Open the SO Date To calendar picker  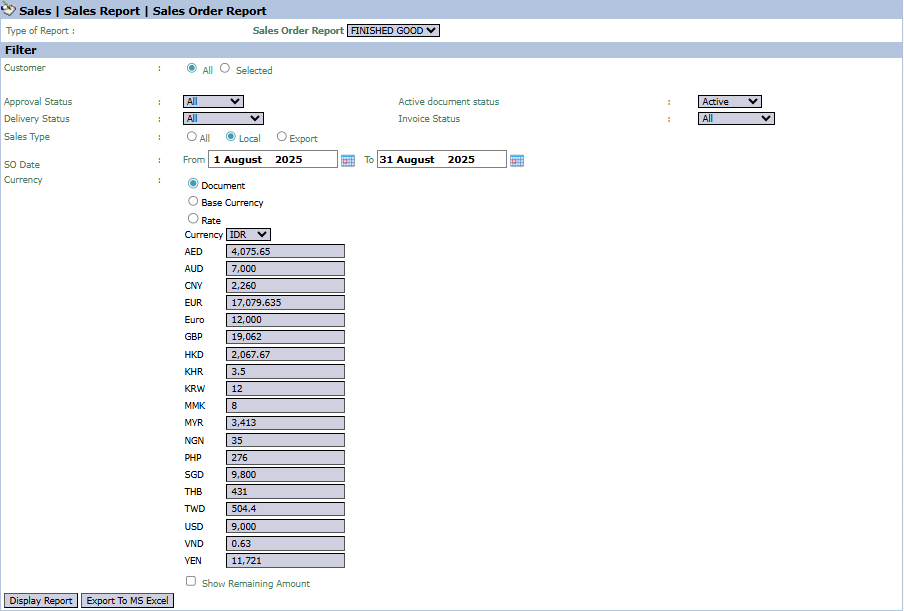pyautogui.click(x=516, y=160)
